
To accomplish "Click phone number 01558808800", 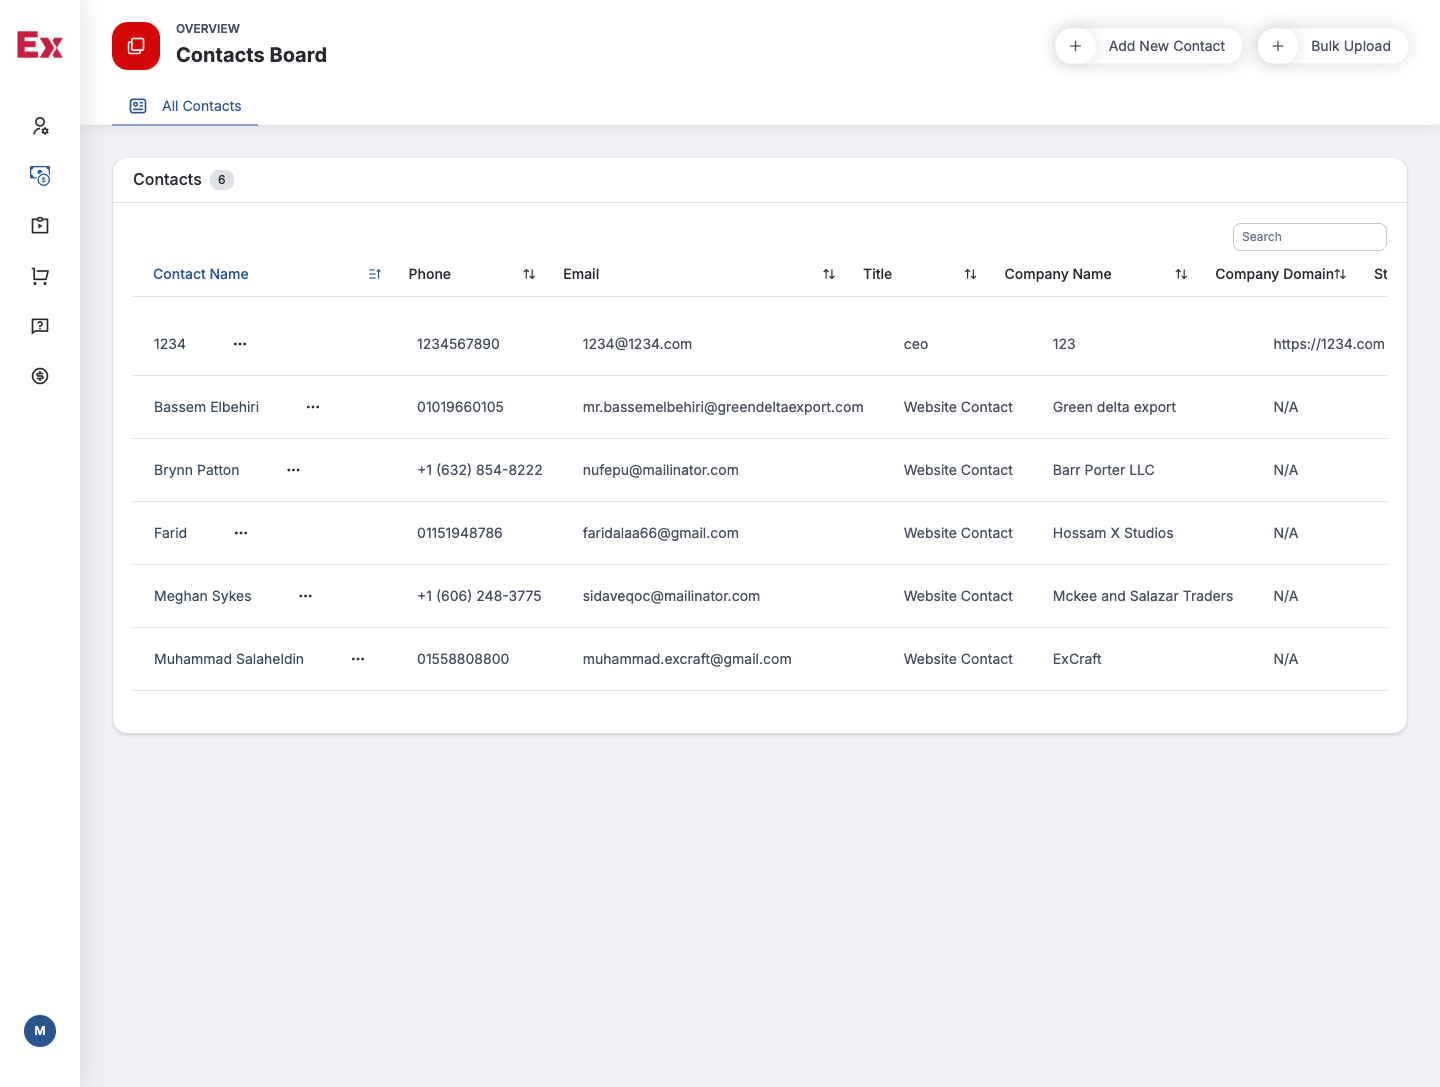I will point(463,659).
